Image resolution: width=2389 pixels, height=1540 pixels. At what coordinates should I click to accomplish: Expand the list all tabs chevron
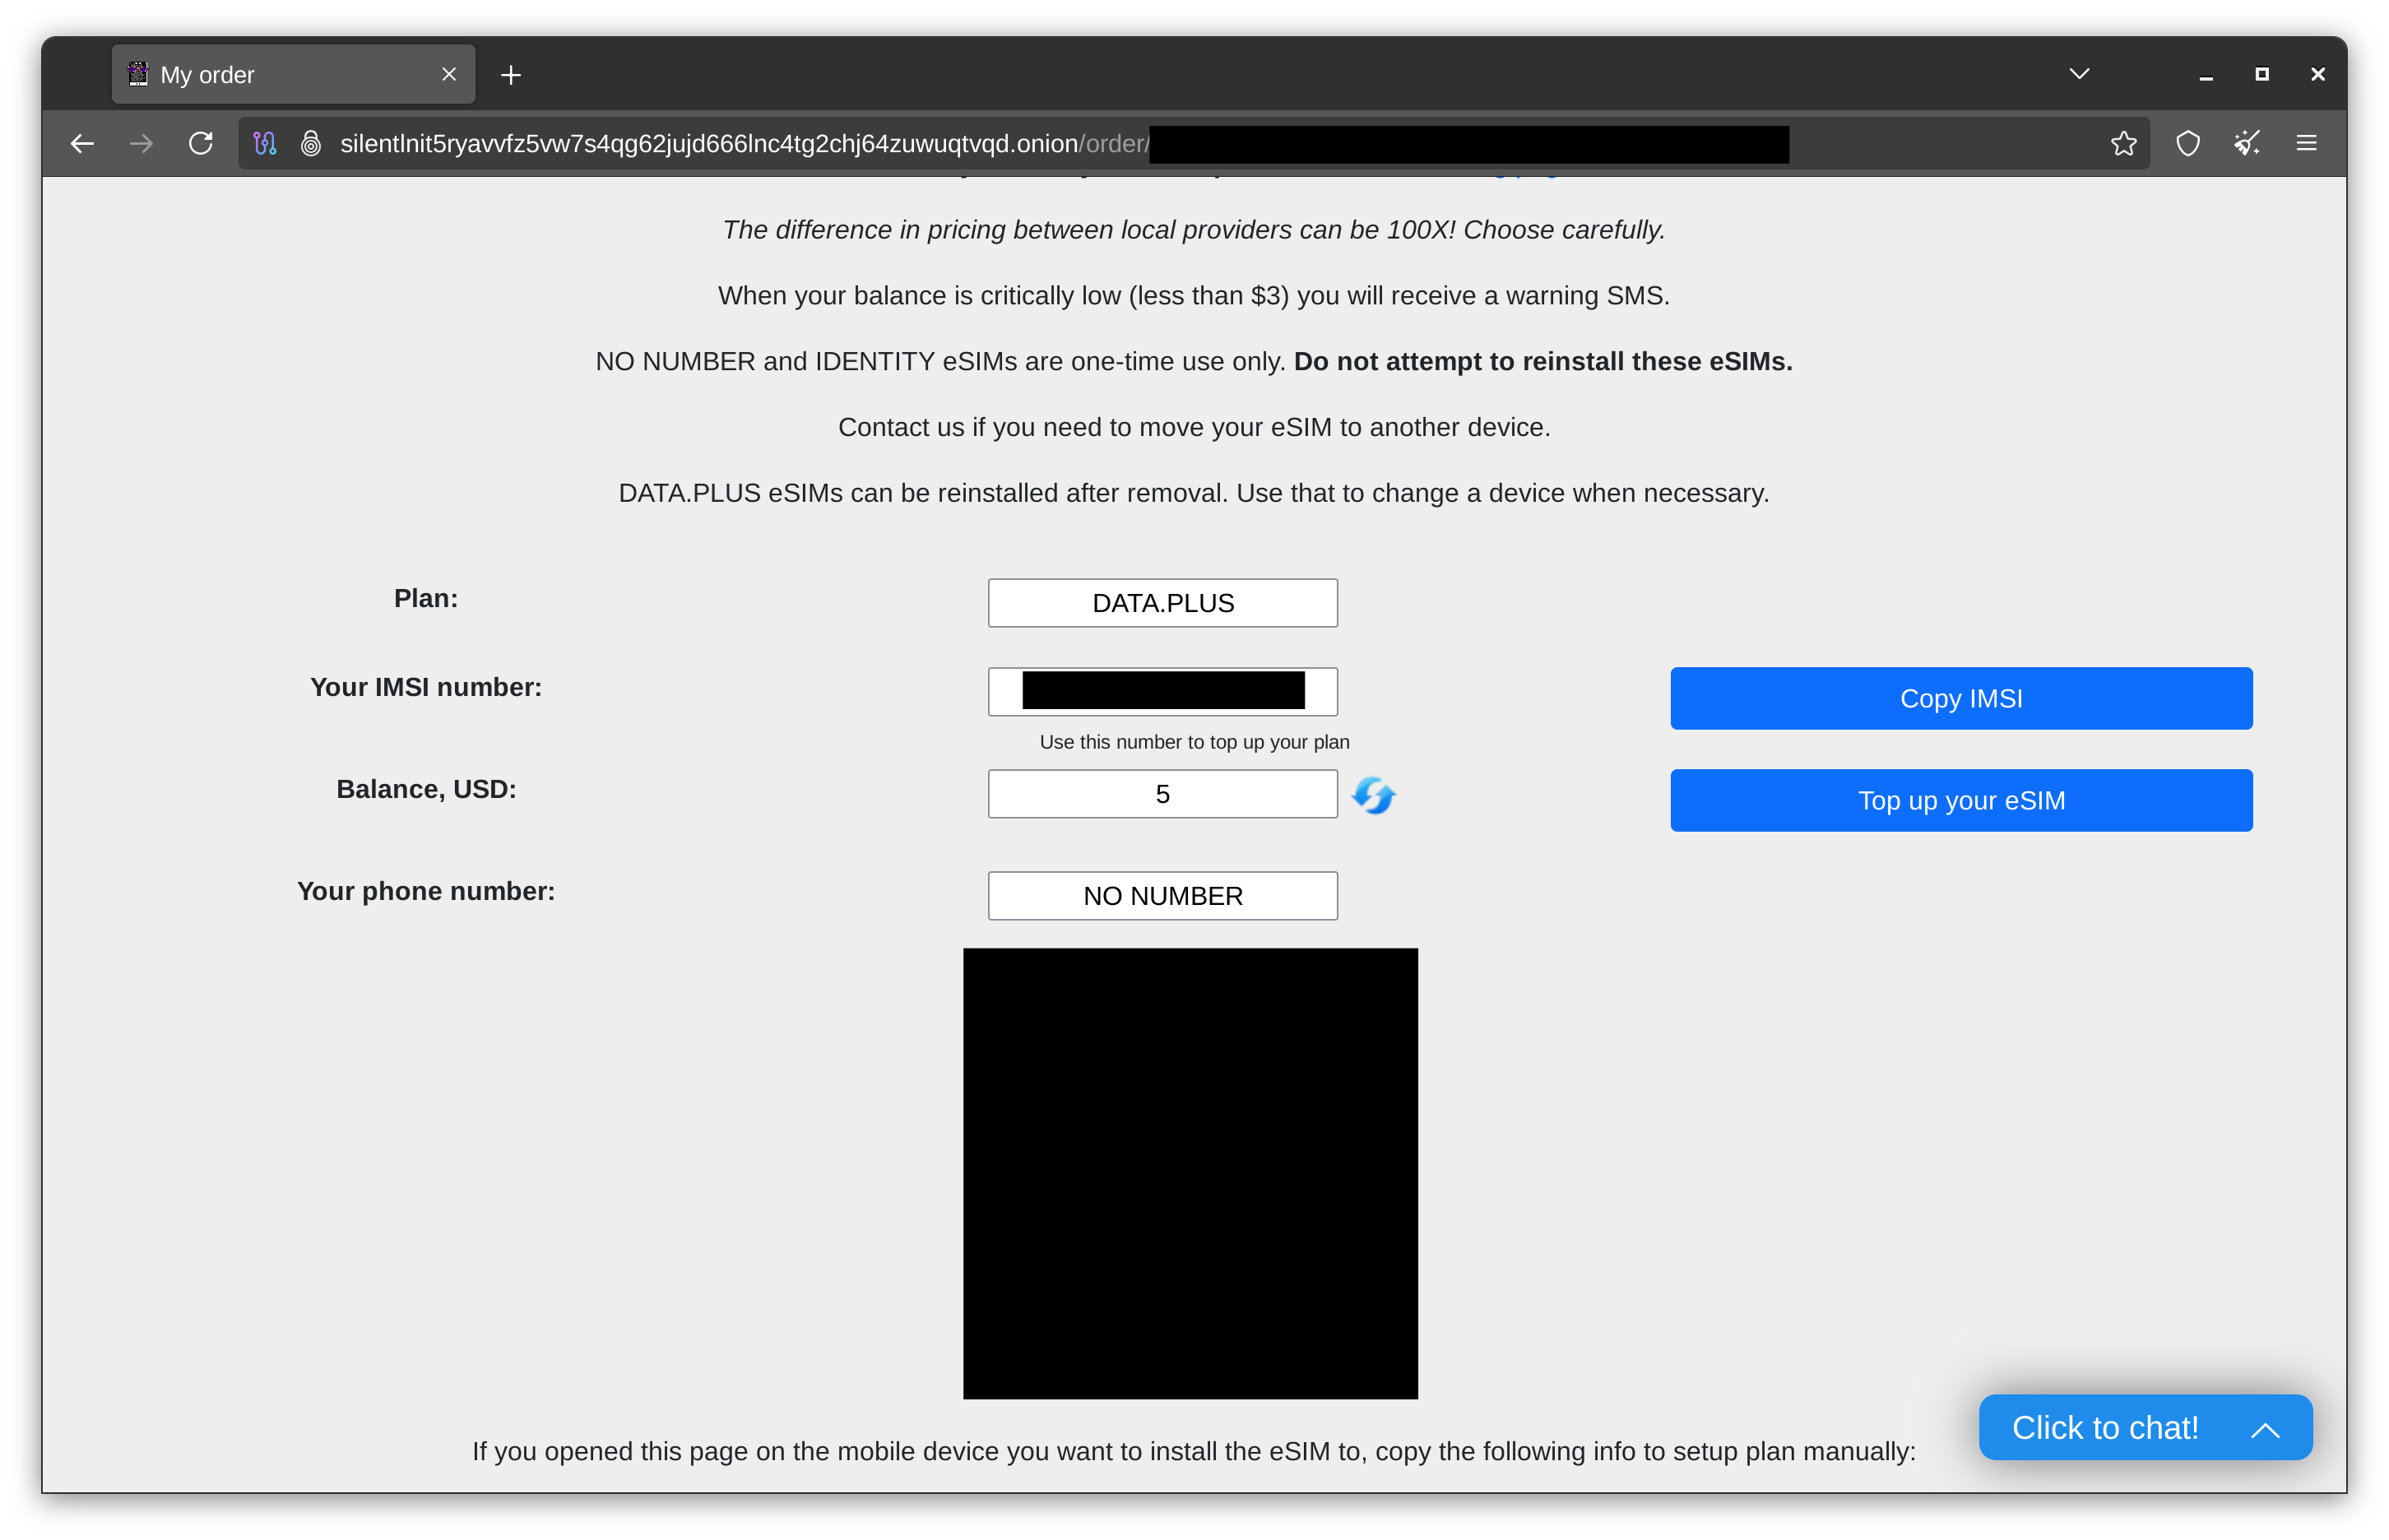pyautogui.click(x=2079, y=74)
